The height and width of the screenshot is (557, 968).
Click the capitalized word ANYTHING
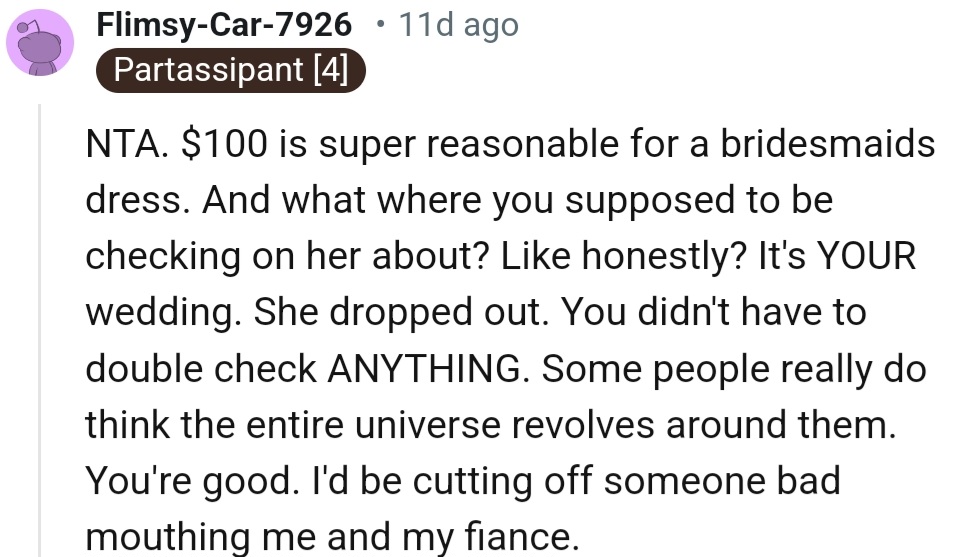pyautogui.click(x=425, y=368)
